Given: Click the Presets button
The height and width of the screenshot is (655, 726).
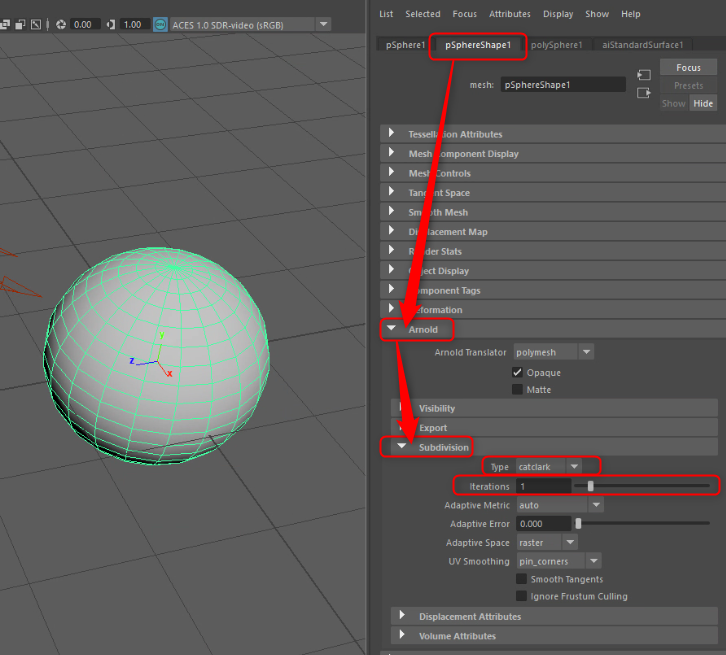Looking at the screenshot, I should click(688, 86).
